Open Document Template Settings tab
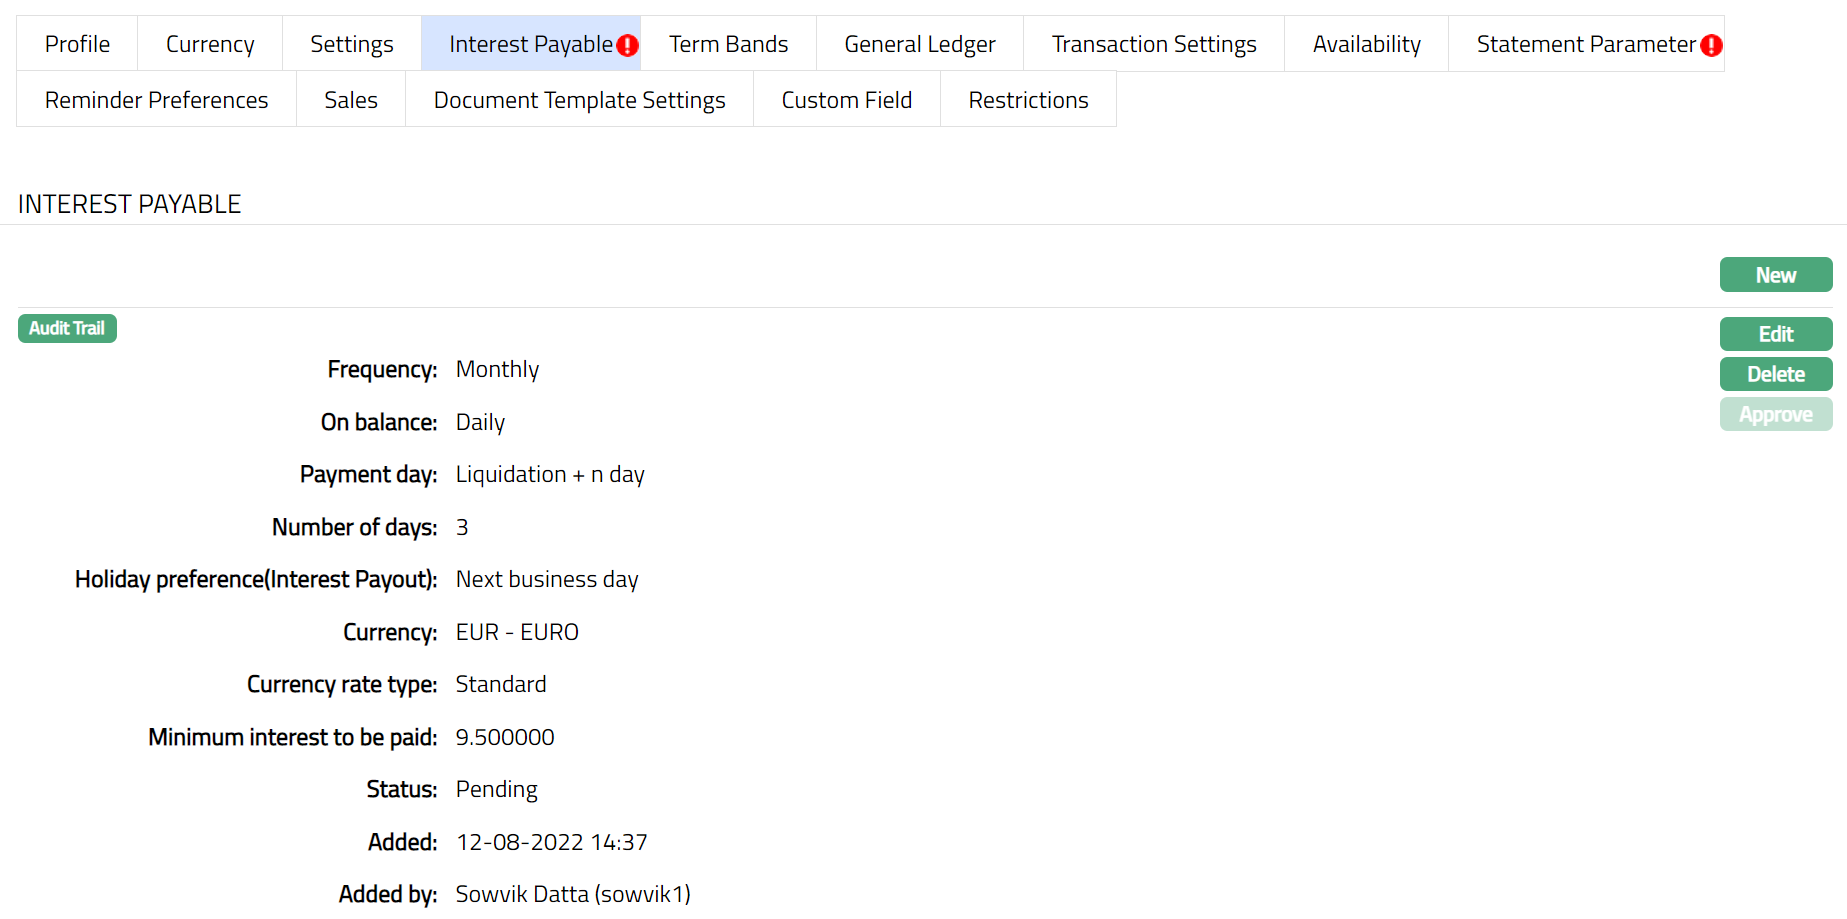The image size is (1847, 919). point(579,100)
